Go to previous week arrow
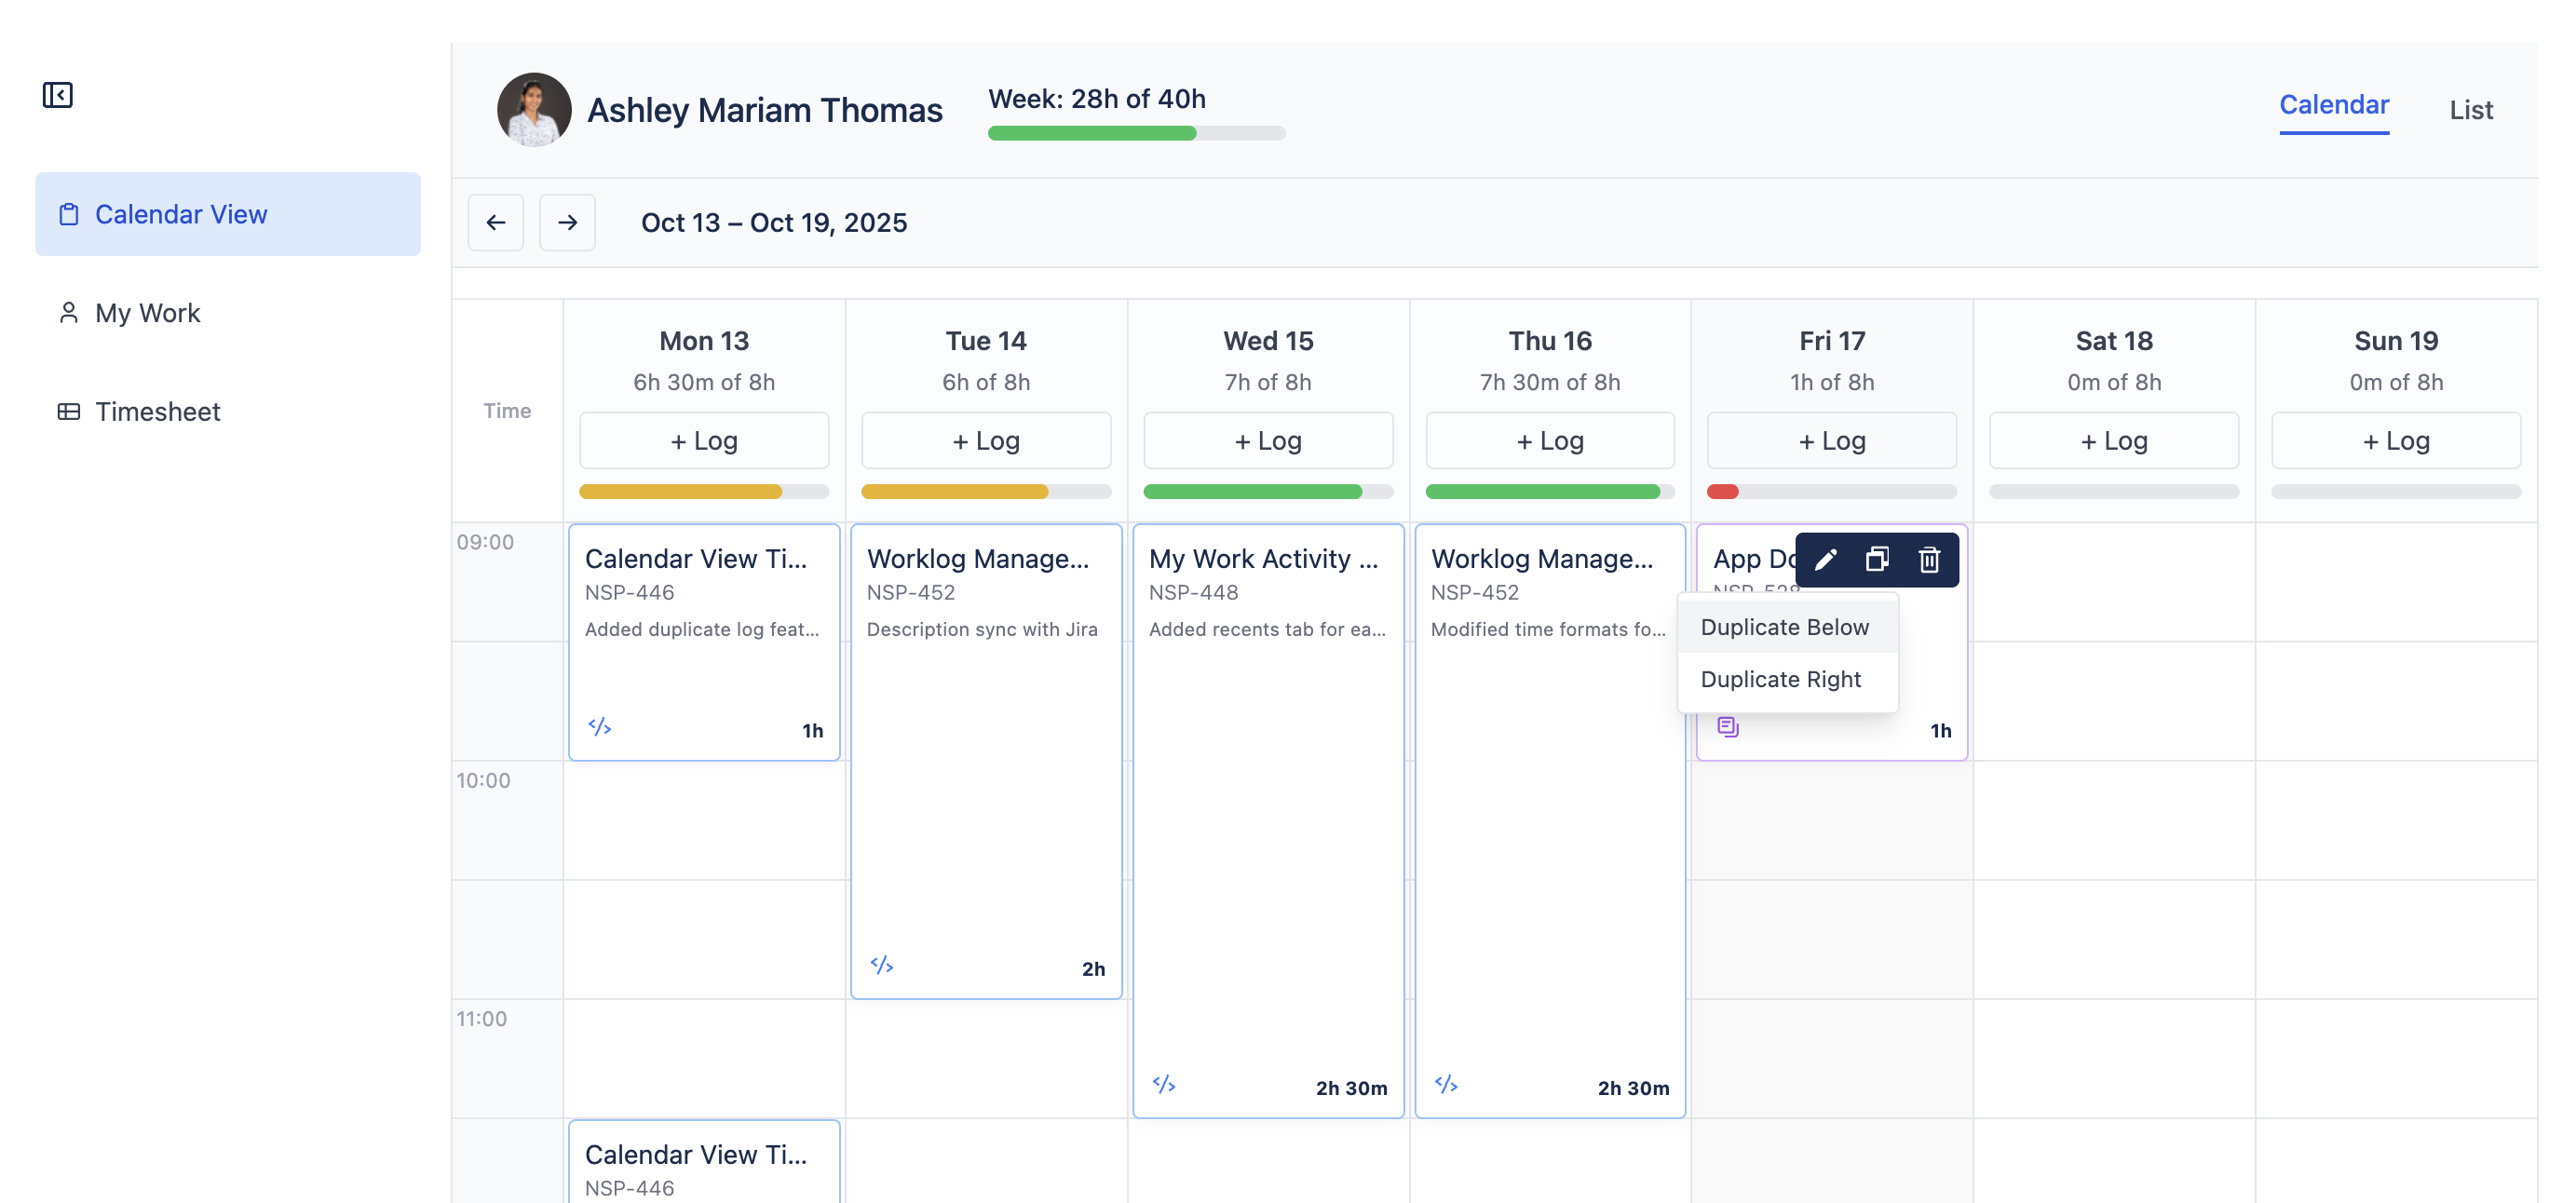2576x1203 pixels. [495, 222]
